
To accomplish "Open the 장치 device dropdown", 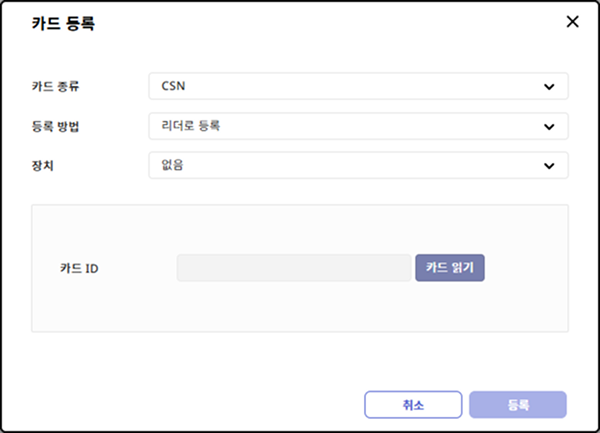I will [358, 165].
